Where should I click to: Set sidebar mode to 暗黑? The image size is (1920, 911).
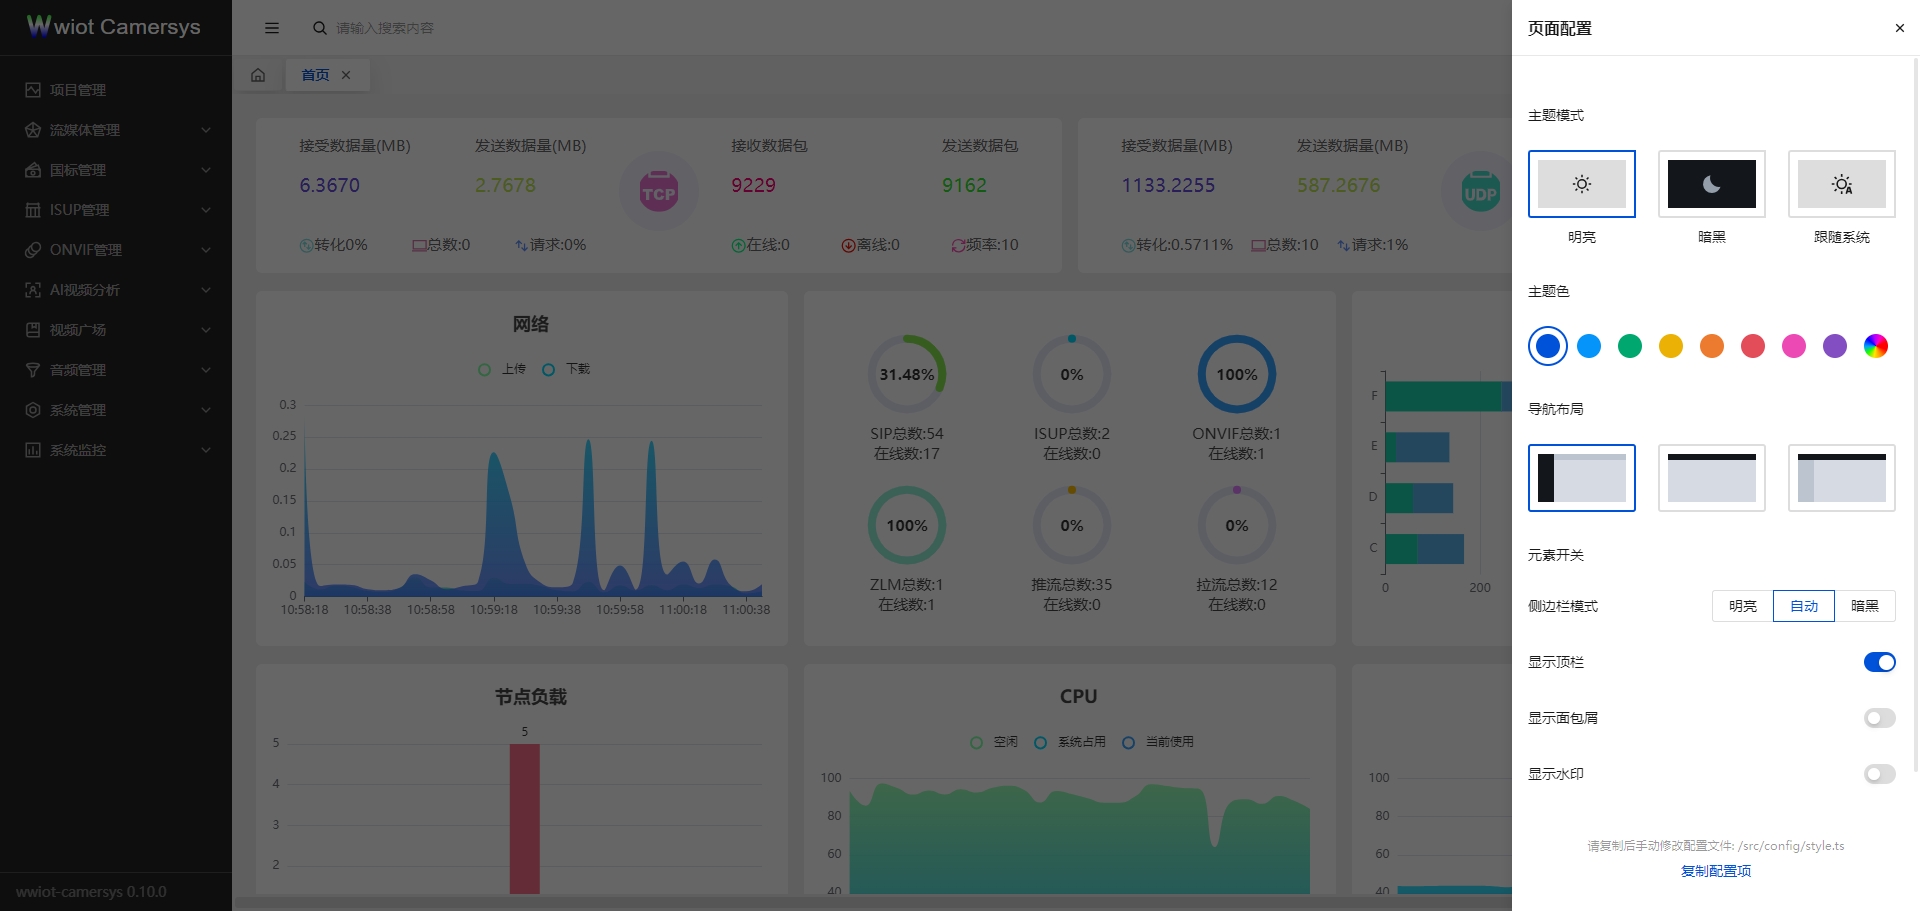click(1864, 606)
